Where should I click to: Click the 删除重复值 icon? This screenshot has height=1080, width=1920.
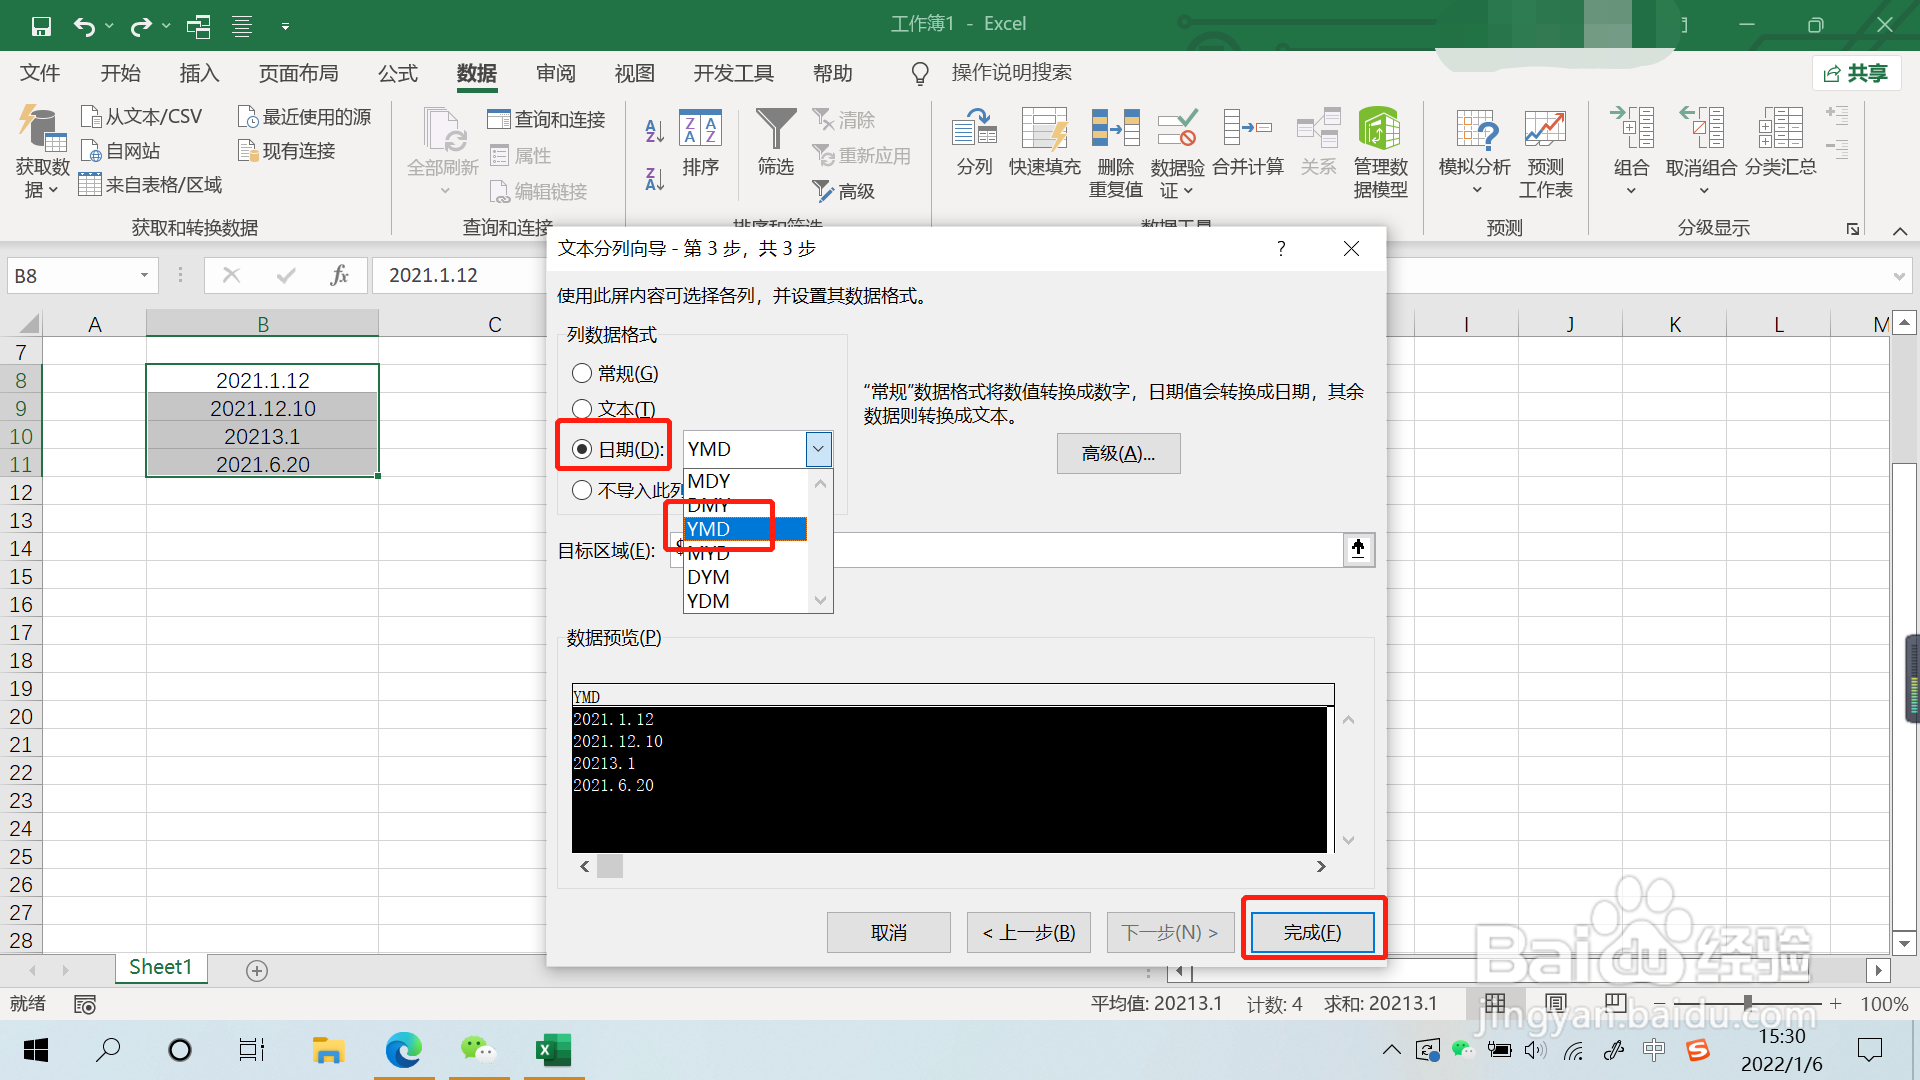pyautogui.click(x=1115, y=130)
